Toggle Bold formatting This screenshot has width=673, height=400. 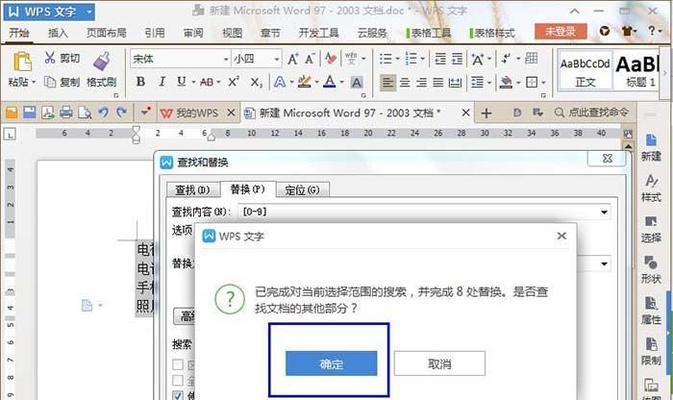click(140, 81)
